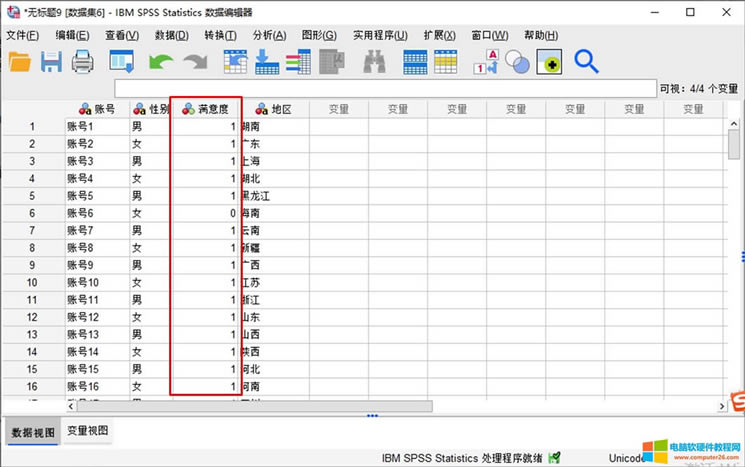Click the Undo green arrow icon
Viewport: 745px width, 467px height.
tap(160, 62)
